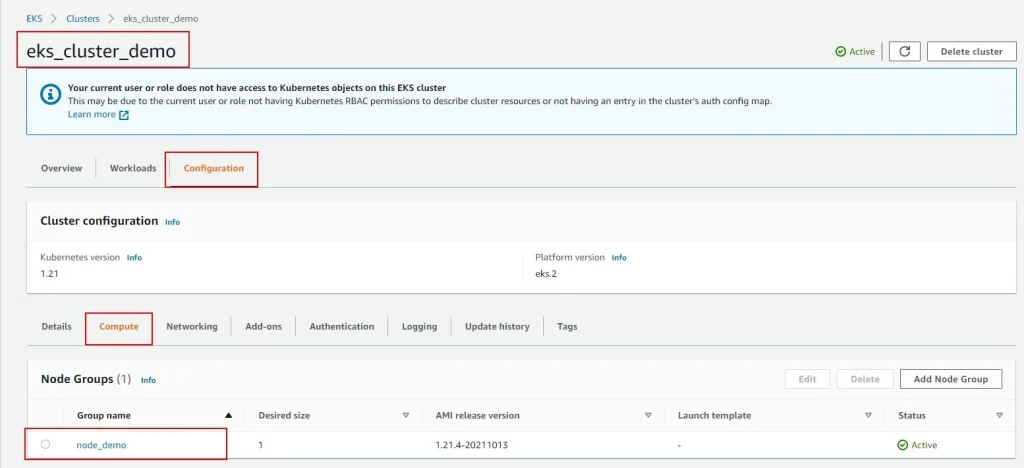Click the info circle icon in the alert banner
This screenshot has width=1024, height=468.
[x=50, y=94]
